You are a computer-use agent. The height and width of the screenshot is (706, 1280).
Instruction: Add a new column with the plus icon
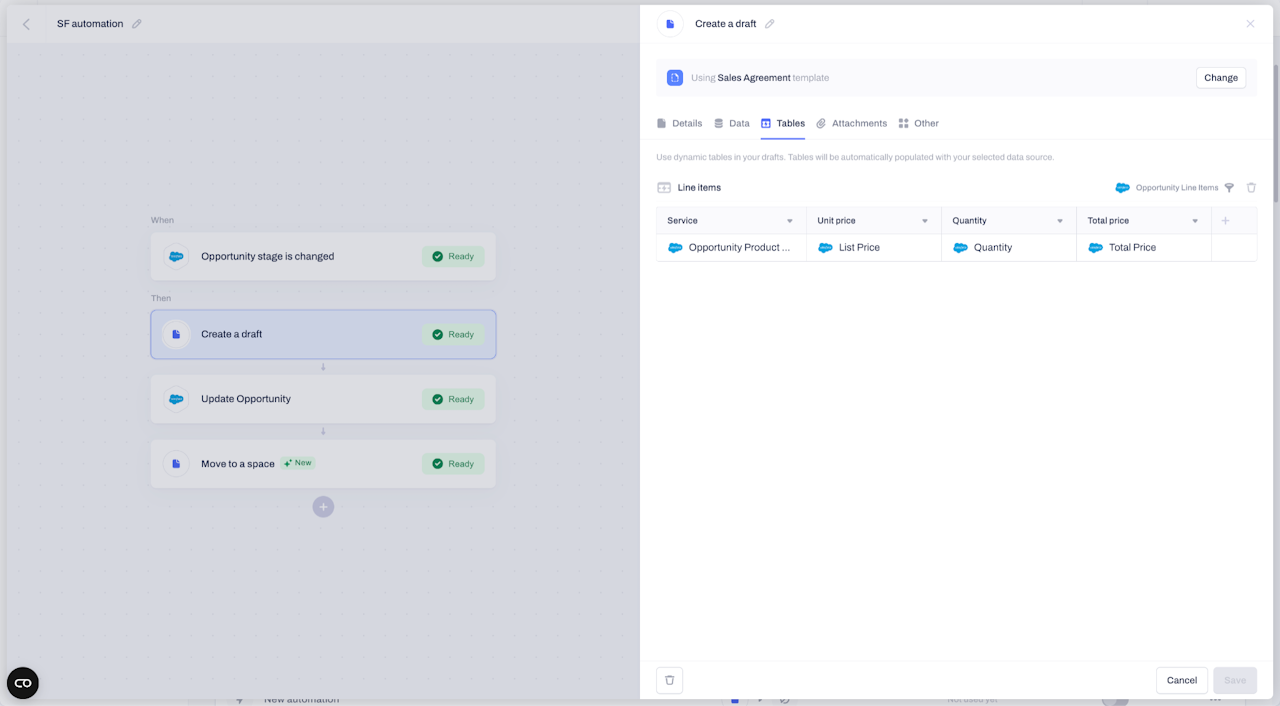1226,221
